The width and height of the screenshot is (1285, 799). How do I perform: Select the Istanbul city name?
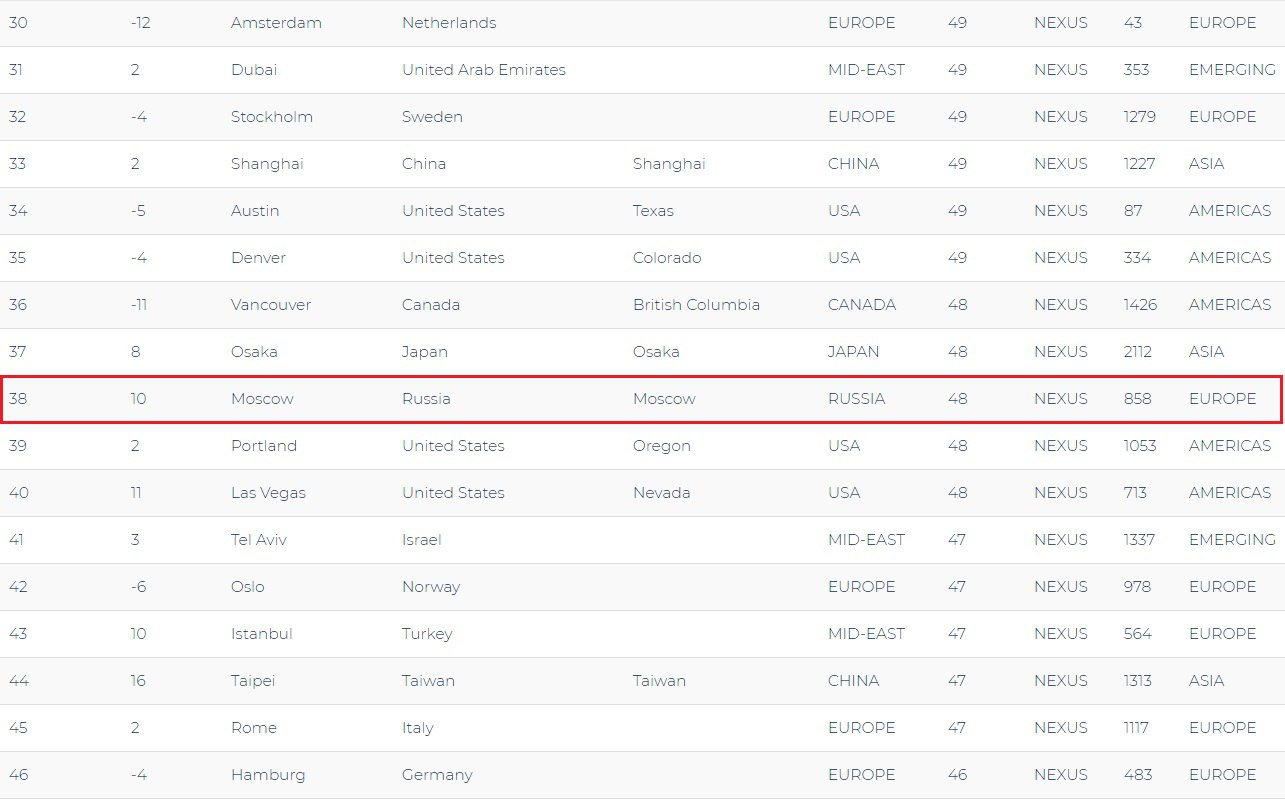point(261,634)
